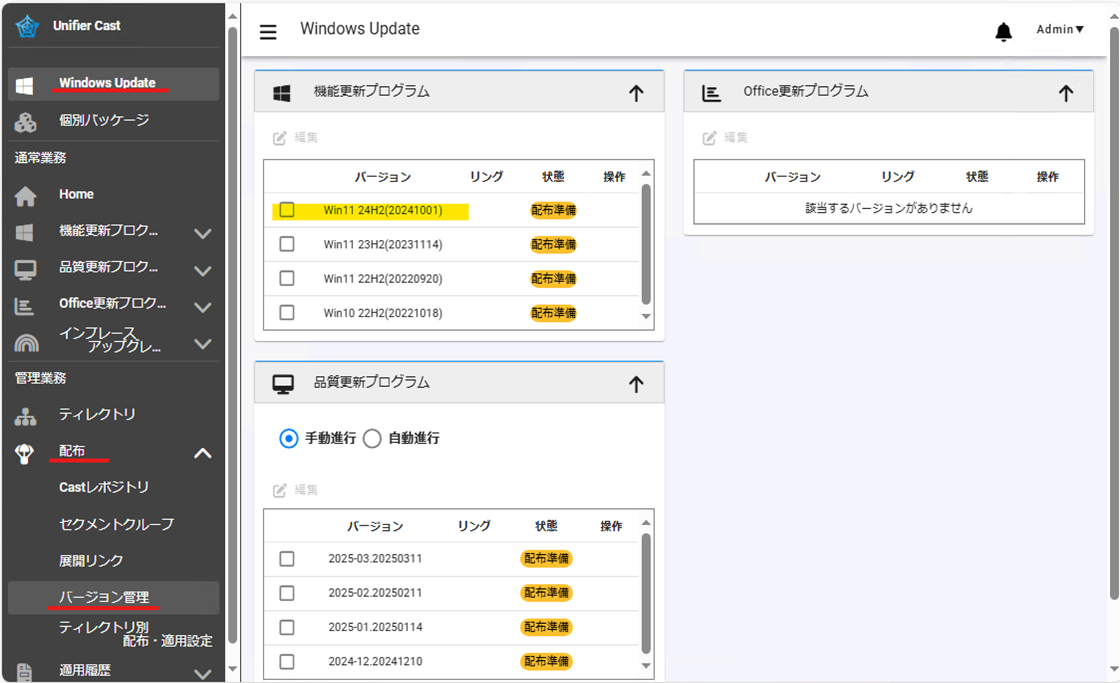The height and width of the screenshot is (683, 1120).
Task: Check the Win11 22H2(20220920) checkbox
Action: pos(287,279)
